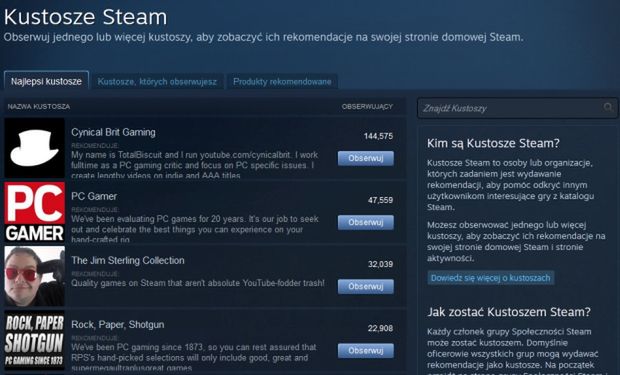Select follower count 22,908

click(380, 328)
